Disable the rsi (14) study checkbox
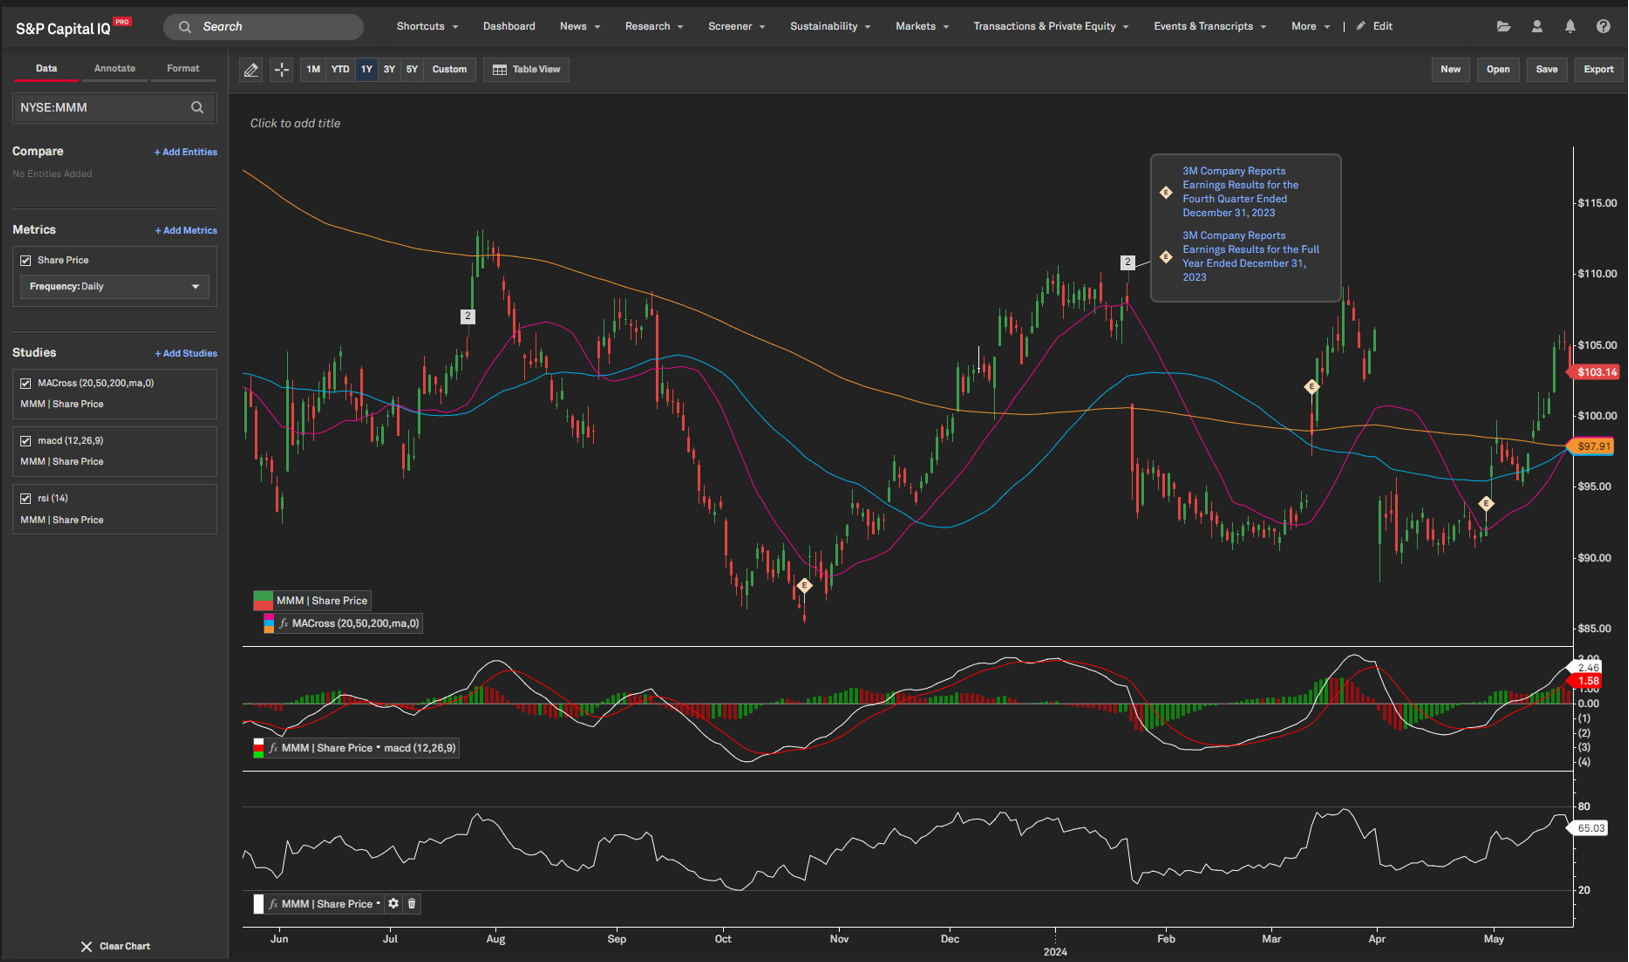Screen dimensions: 1629x962 tap(26, 498)
